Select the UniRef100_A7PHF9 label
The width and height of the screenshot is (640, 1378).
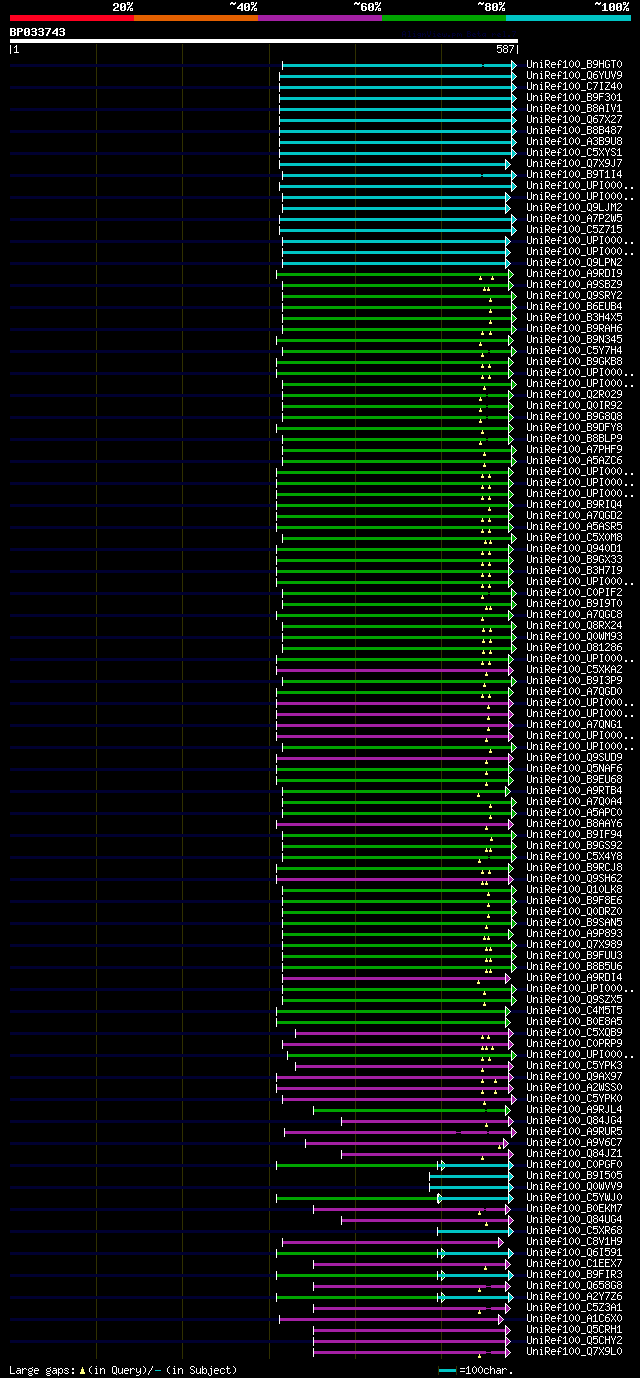click(573, 449)
